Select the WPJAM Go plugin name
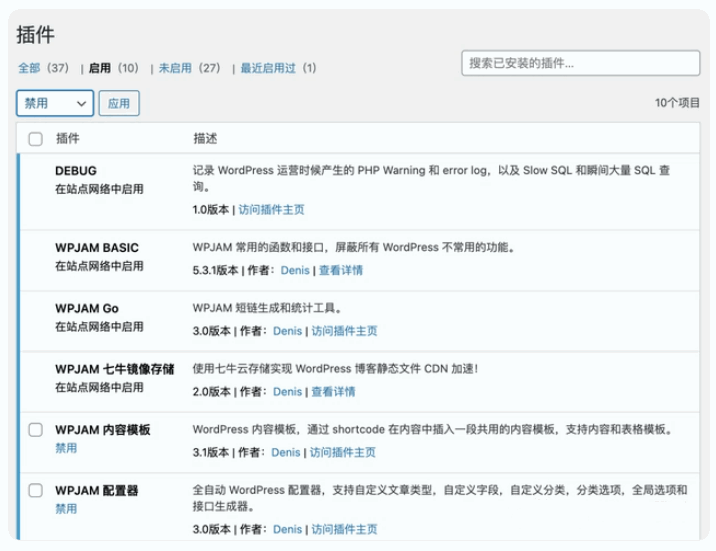Viewport: 716px width, 551px height. [x=87, y=309]
